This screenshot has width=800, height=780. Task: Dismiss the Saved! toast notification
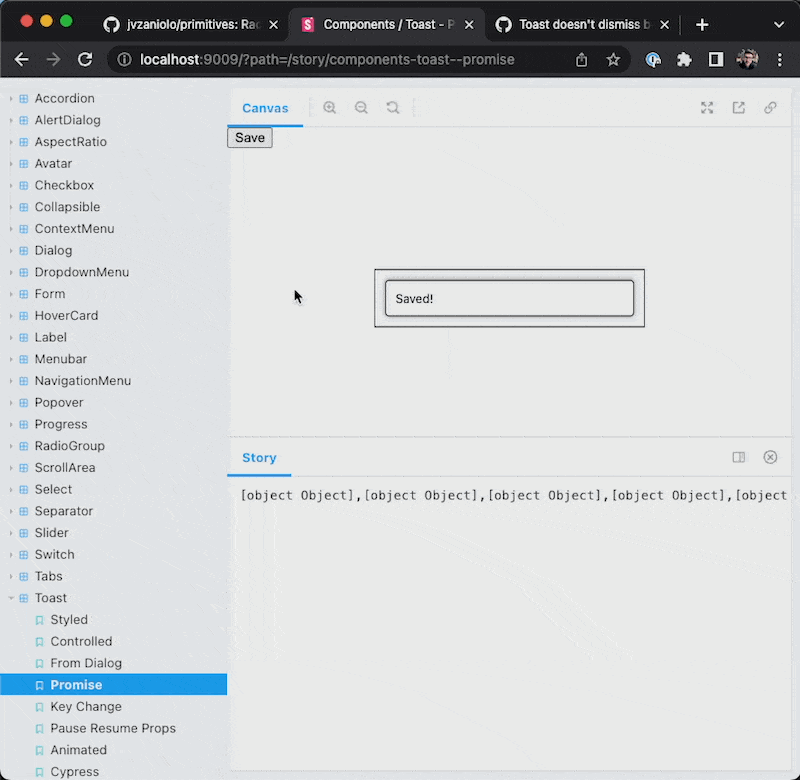[509, 297]
